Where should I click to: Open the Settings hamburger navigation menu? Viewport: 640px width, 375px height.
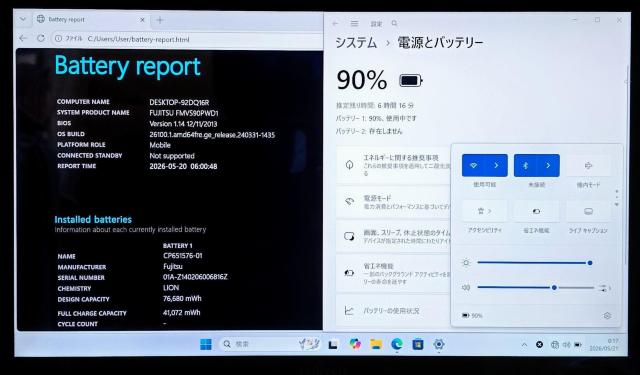354,24
